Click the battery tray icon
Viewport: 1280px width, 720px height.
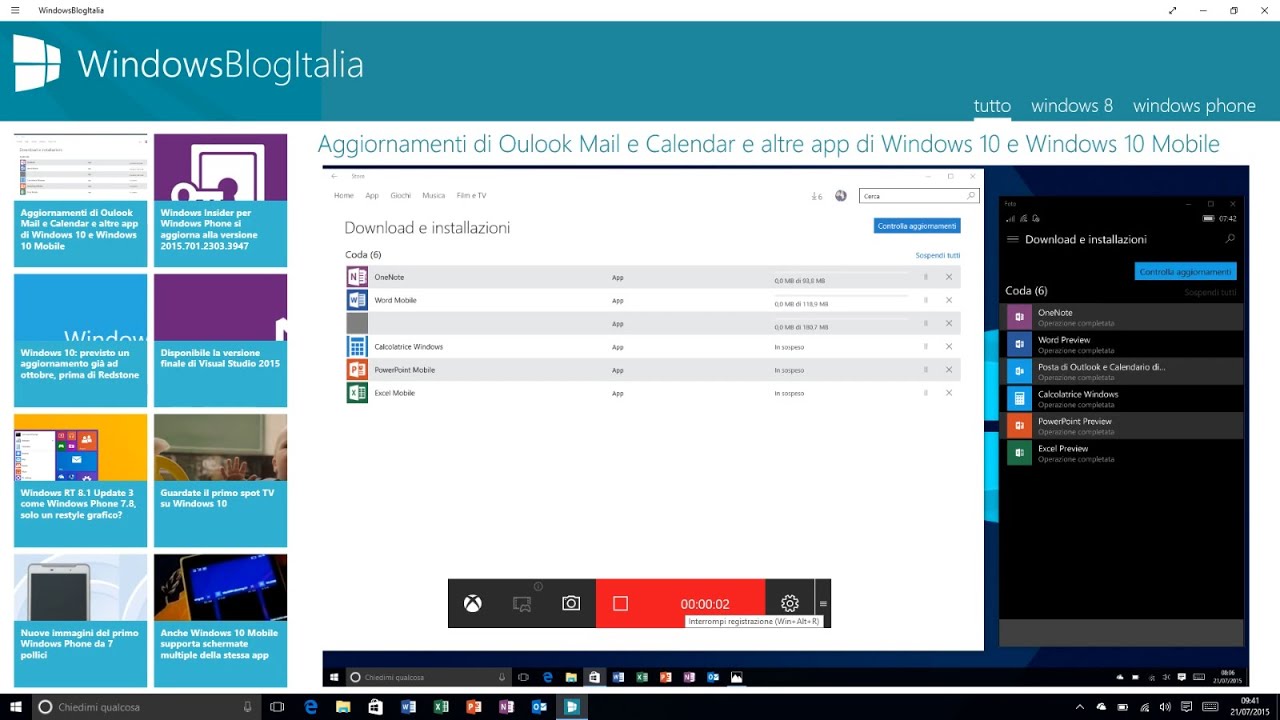click(1123, 707)
